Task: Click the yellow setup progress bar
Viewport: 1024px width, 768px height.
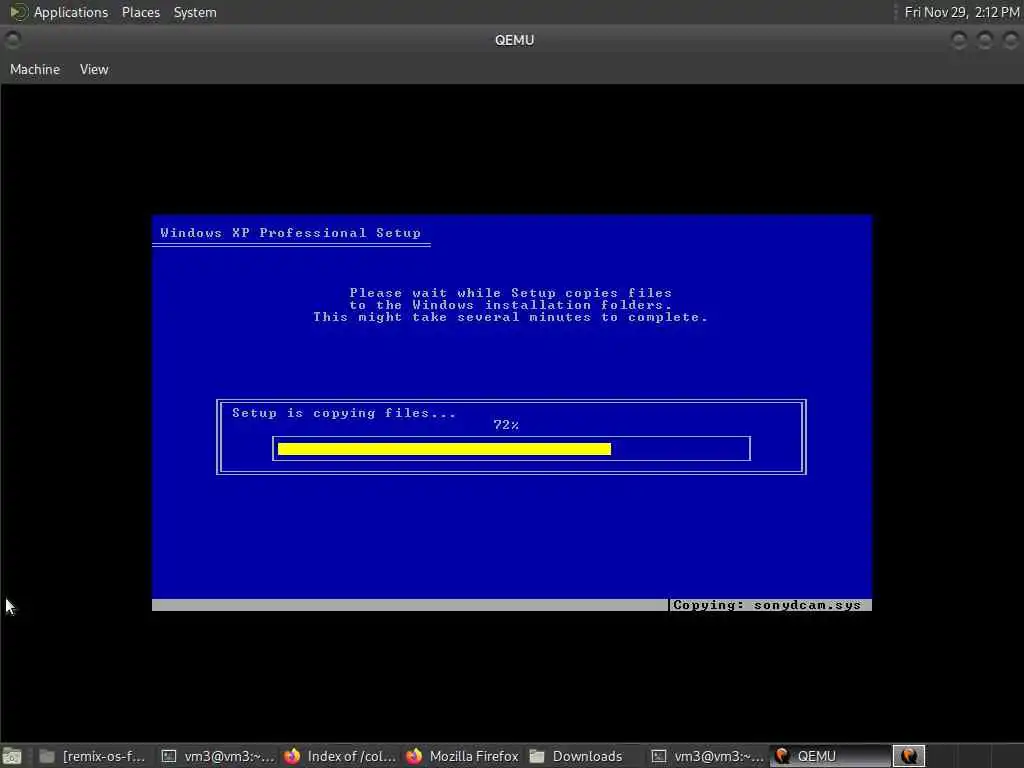Action: point(444,449)
